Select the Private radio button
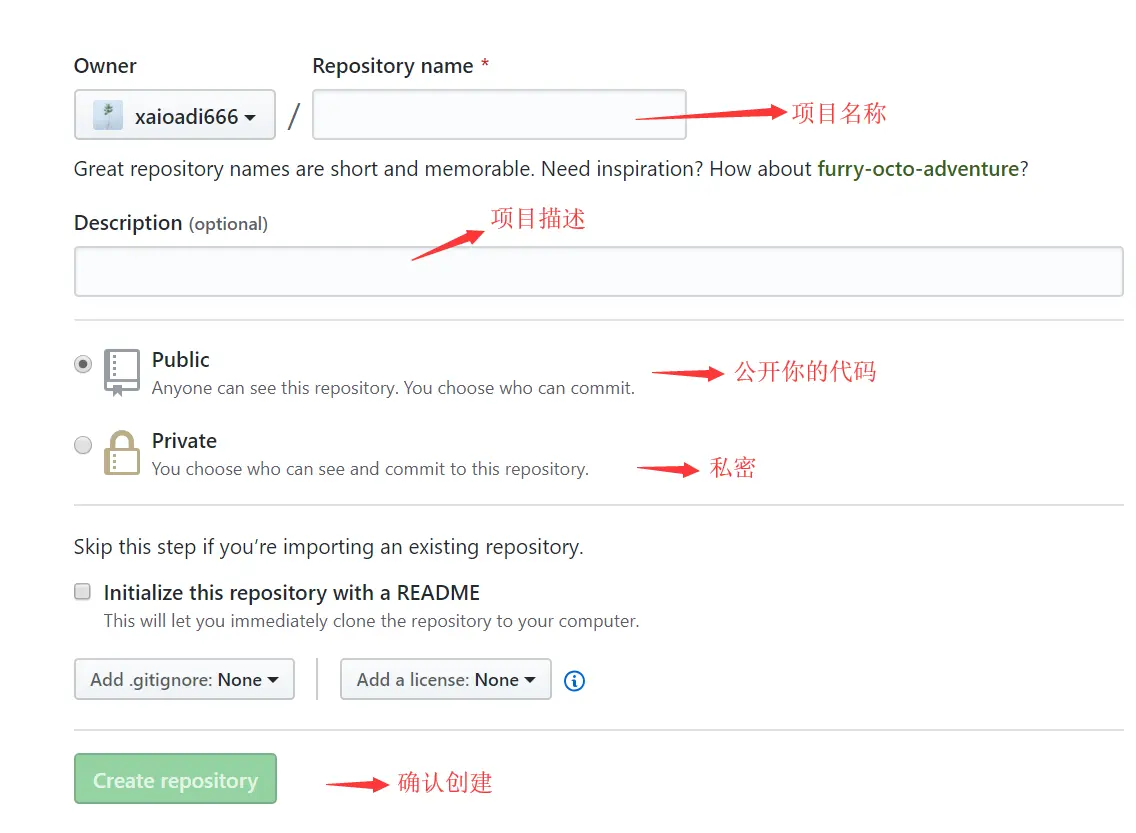This screenshot has width=1136, height=833. [x=83, y=445]
